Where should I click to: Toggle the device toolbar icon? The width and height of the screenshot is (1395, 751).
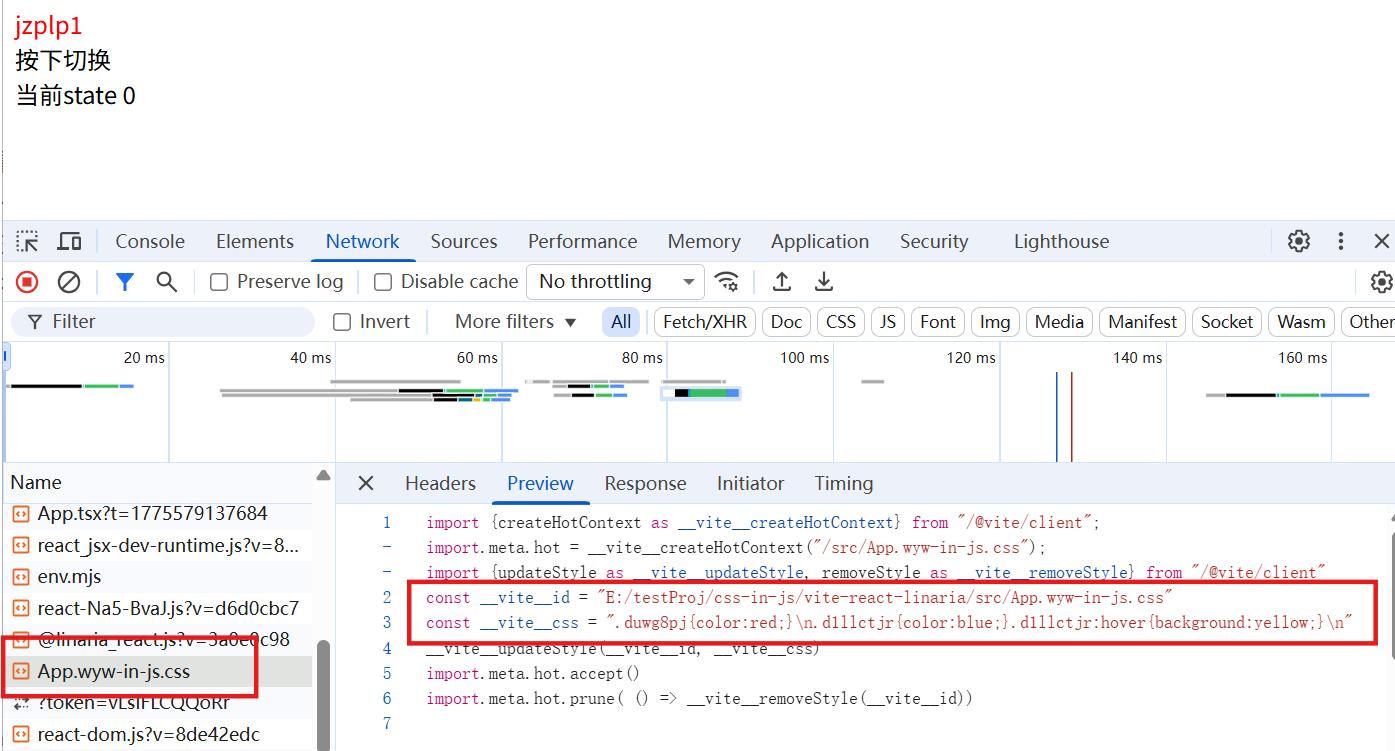pos(69,242)
